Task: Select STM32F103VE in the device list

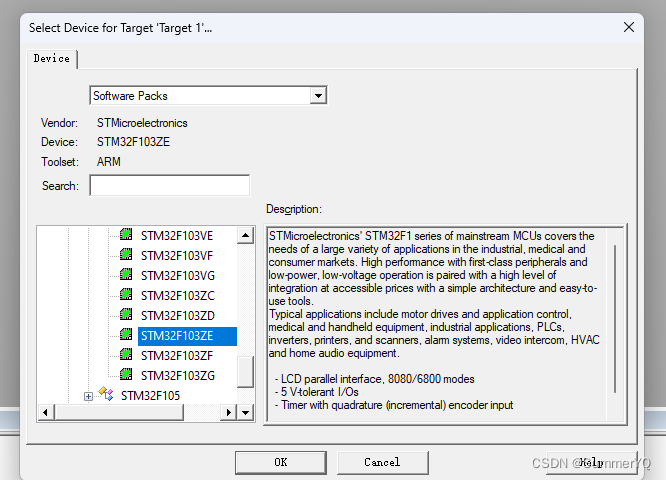Action: point(177,236)
